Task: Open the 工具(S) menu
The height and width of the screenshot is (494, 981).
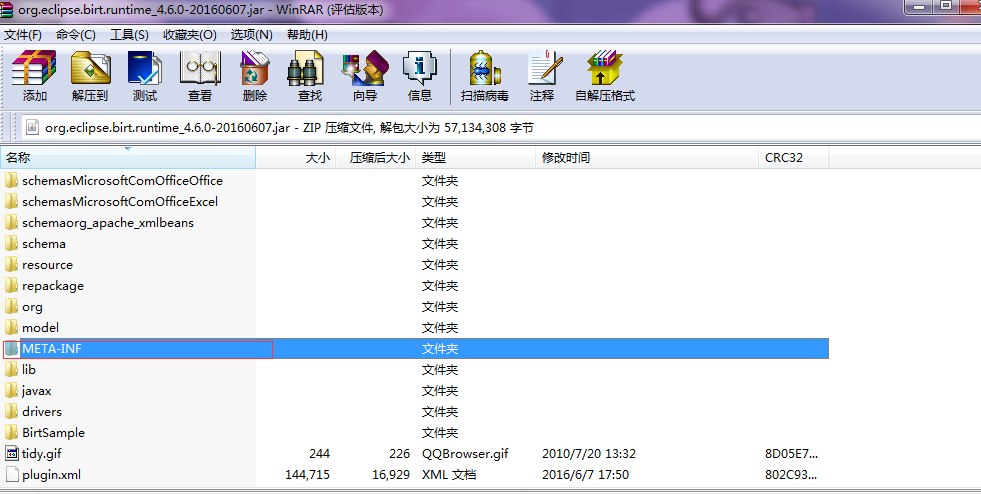Action: (x=130, y=34)
